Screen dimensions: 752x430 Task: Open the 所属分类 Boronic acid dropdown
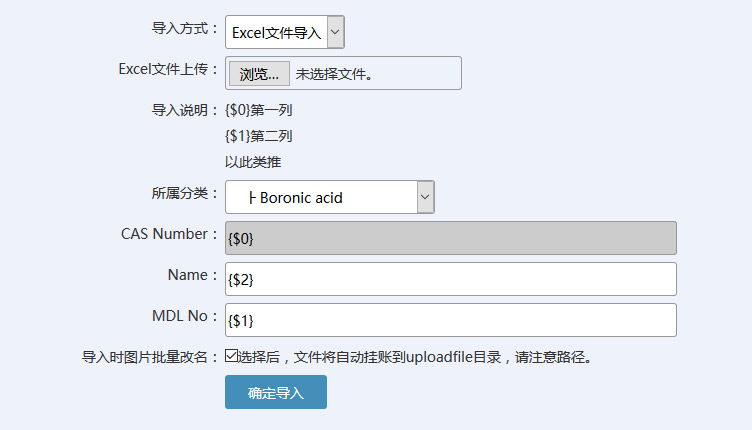coord(320,197)
